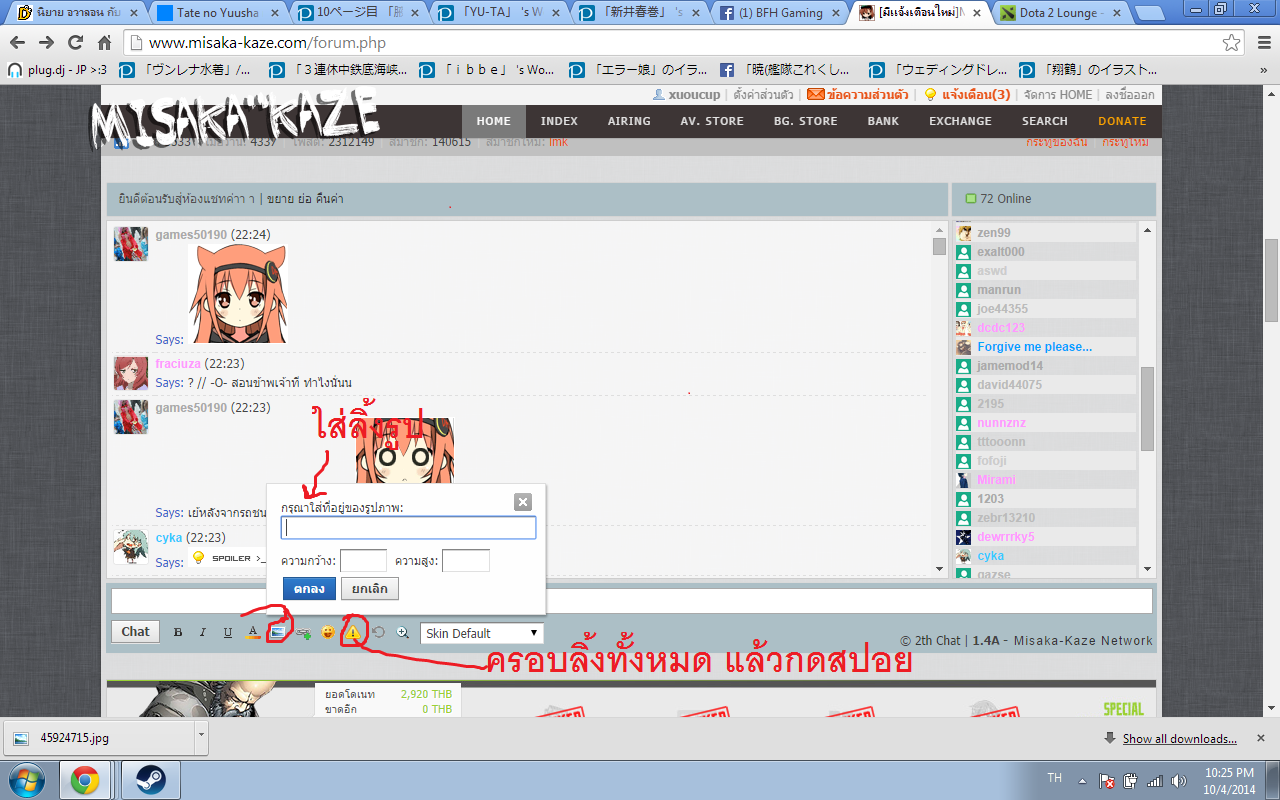
Task: Click the browser Home icon
Action: [x=104, y=43]
